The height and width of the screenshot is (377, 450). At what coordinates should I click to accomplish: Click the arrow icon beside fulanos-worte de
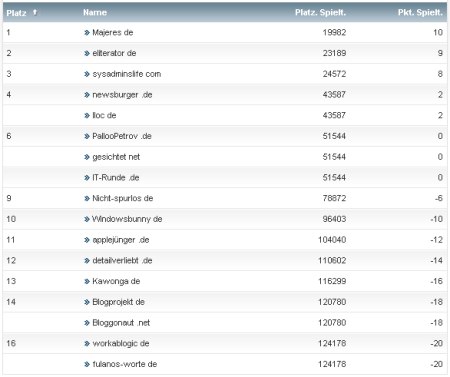click(87, 364)
